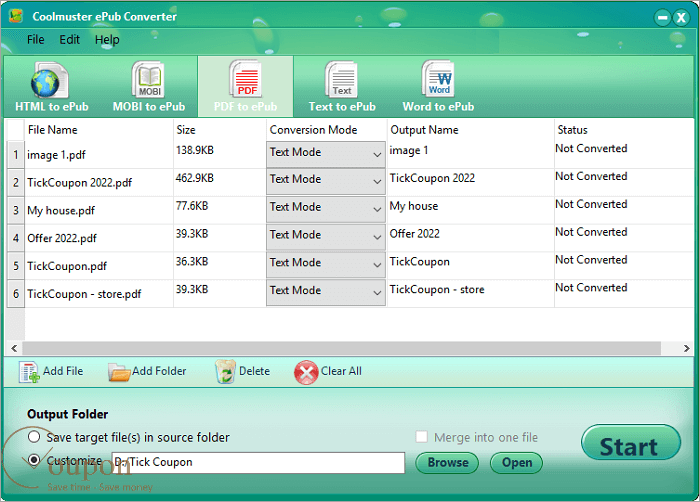Image resolution: width=700 pixels, height=502 pixels.
Task: Click the Start conversion button
Action: [x=631, y=443]
